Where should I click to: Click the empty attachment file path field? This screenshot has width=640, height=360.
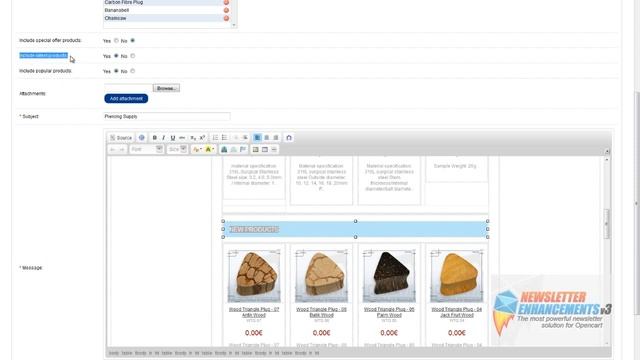point(128,88)
